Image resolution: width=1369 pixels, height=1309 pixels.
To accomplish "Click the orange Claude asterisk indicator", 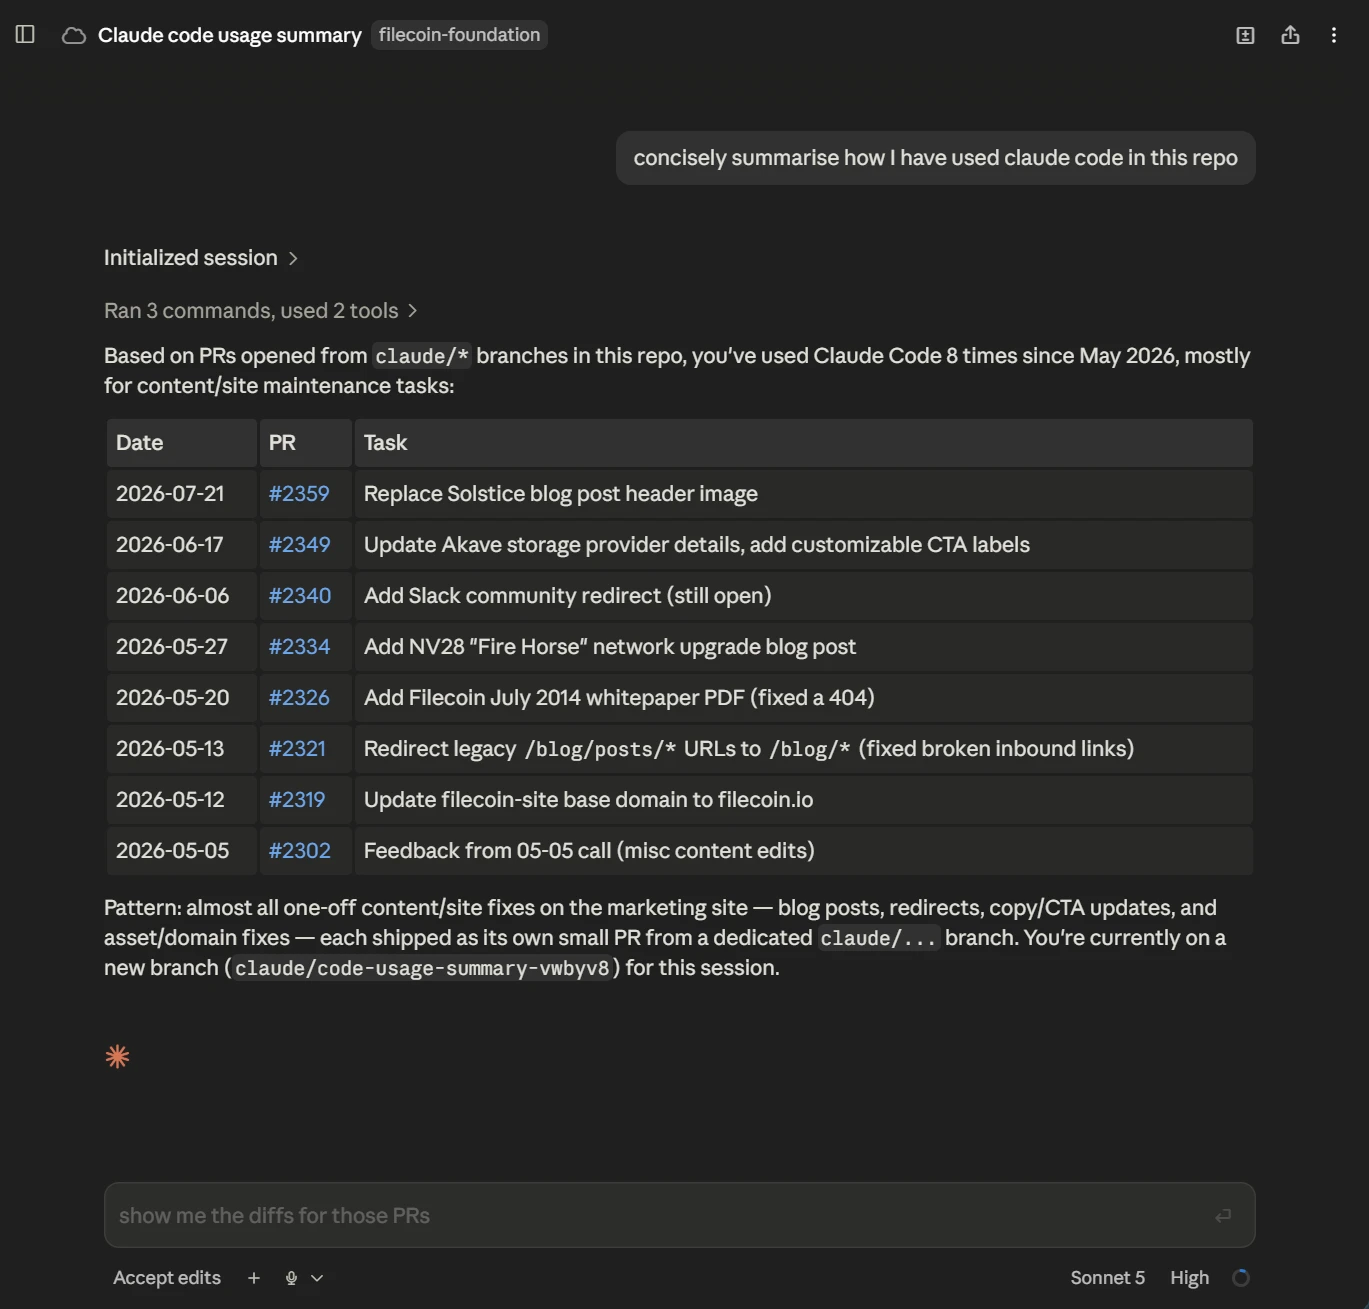I will click(x=117, y=1057).
